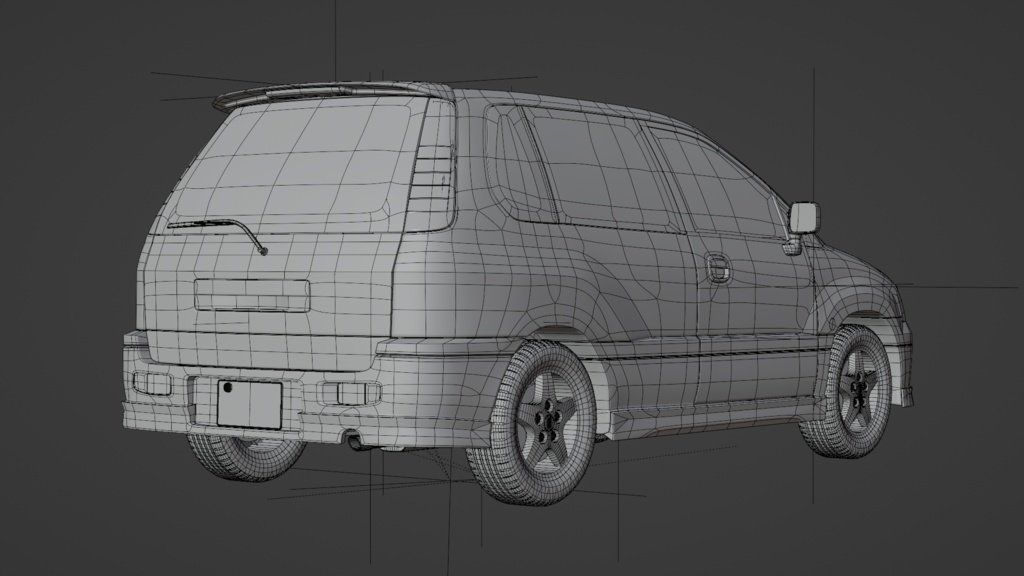Select the tailgate handle recess above the bumper

252,295
